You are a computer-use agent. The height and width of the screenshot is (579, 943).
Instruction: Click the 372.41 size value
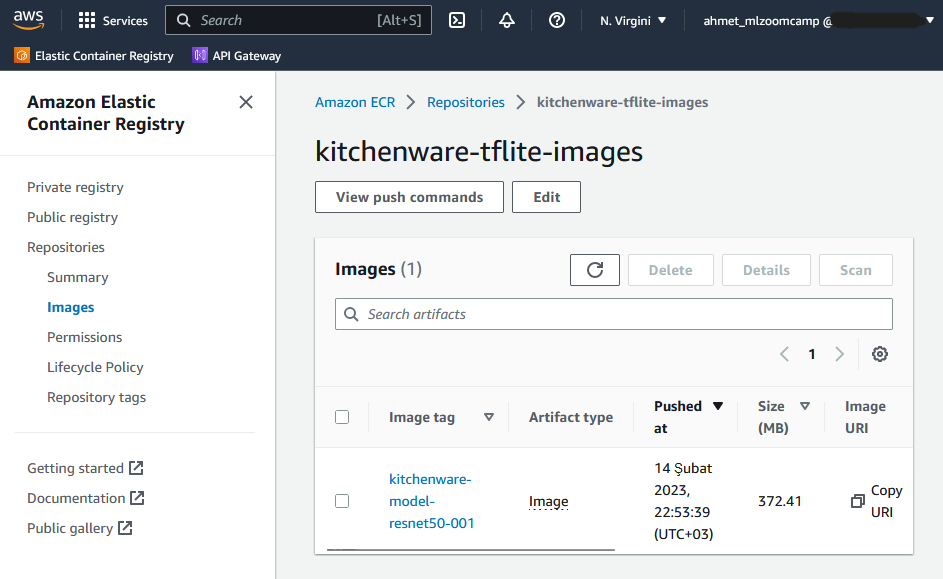779,501
